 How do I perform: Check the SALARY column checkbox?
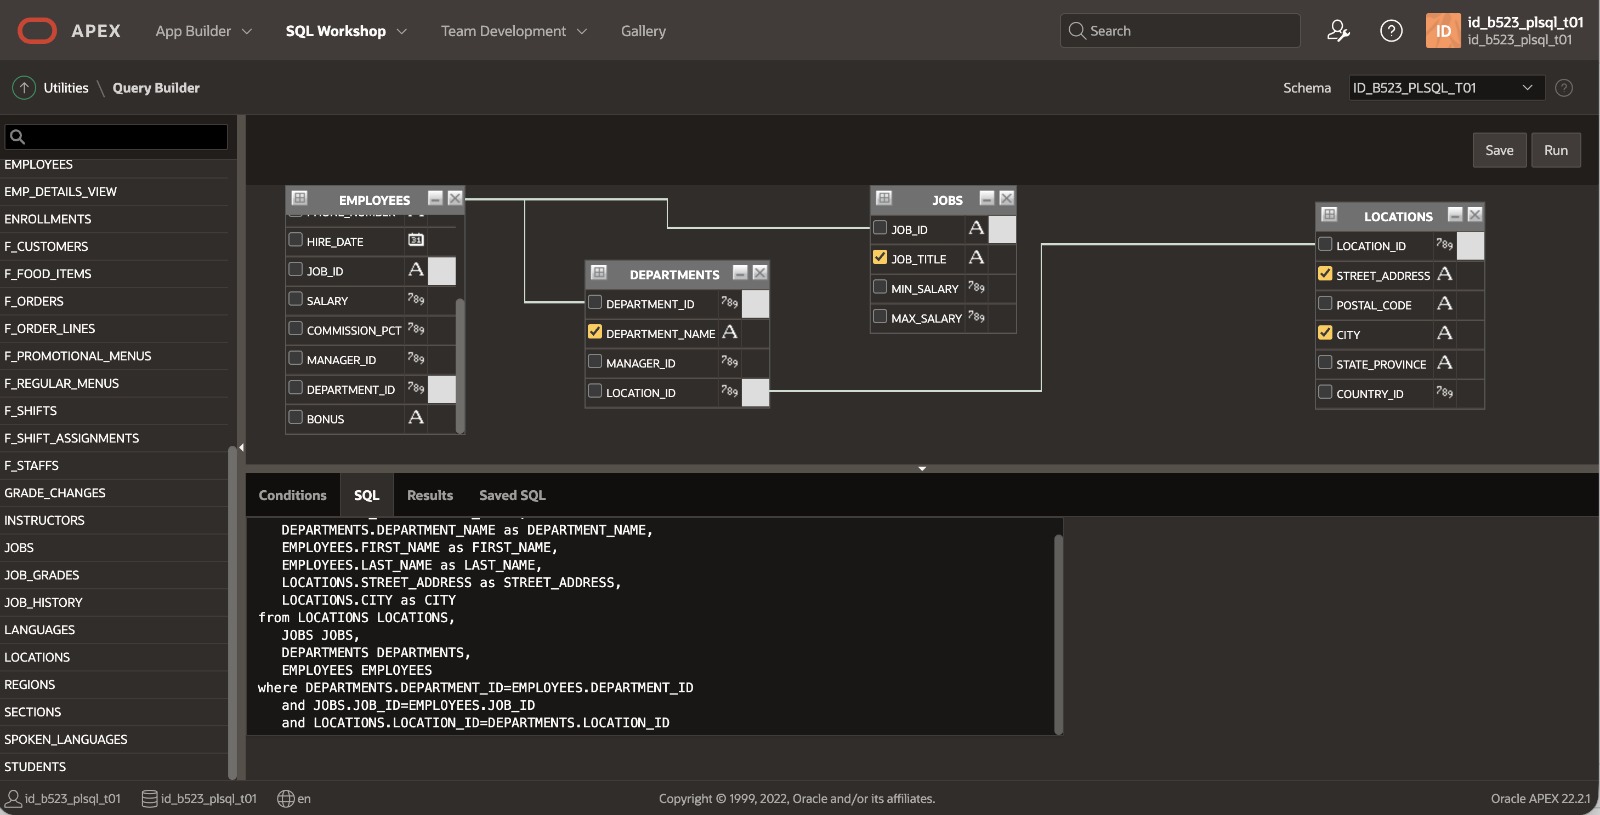pyautogui.click(x=295, y=299)
